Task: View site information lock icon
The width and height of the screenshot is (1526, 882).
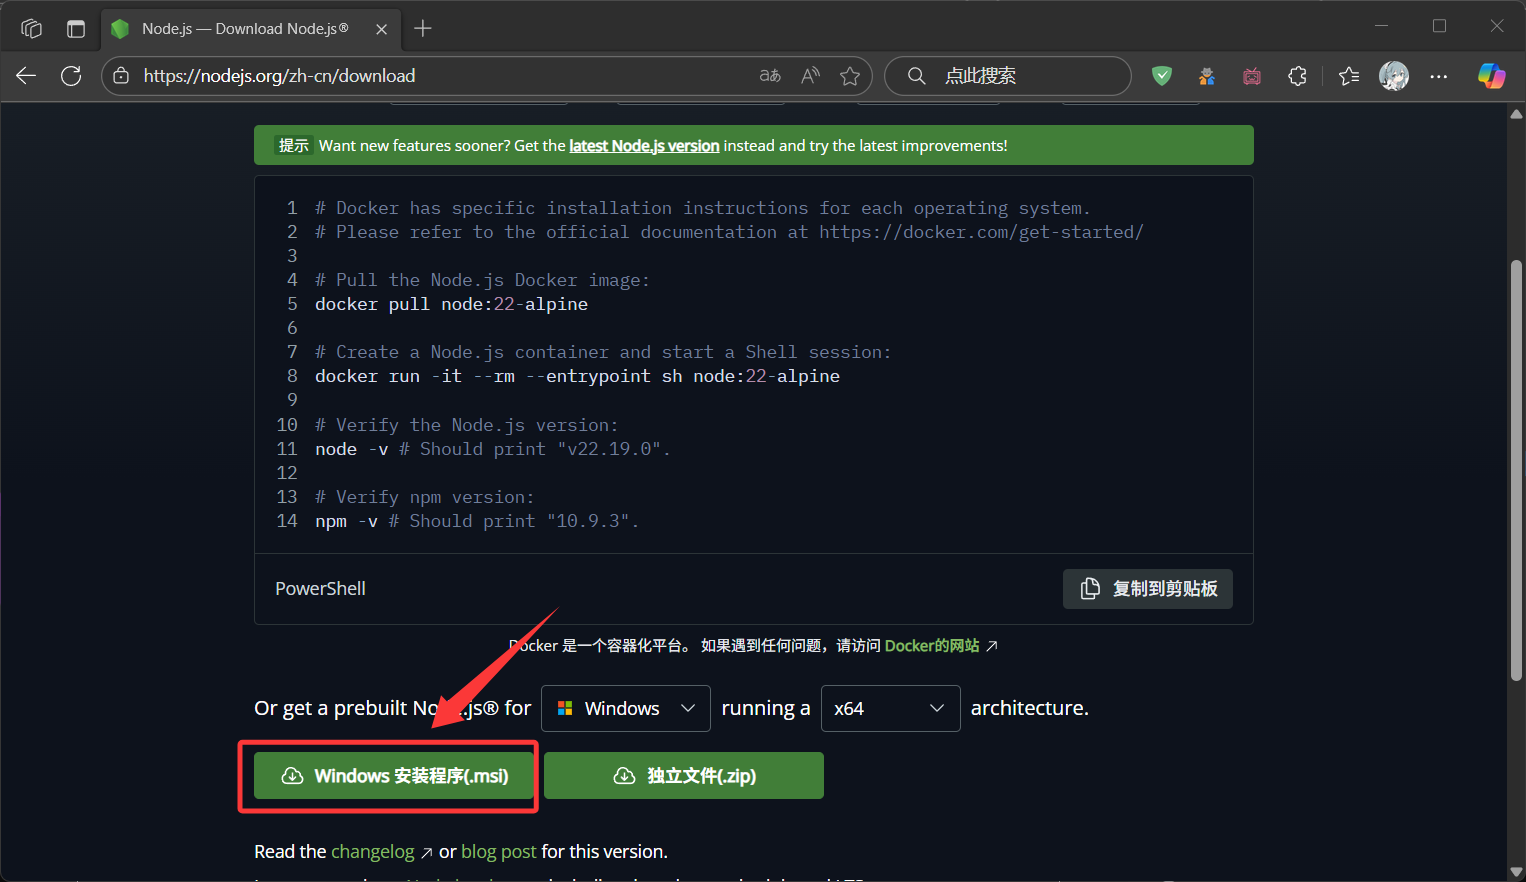Action: pos(120,76)
